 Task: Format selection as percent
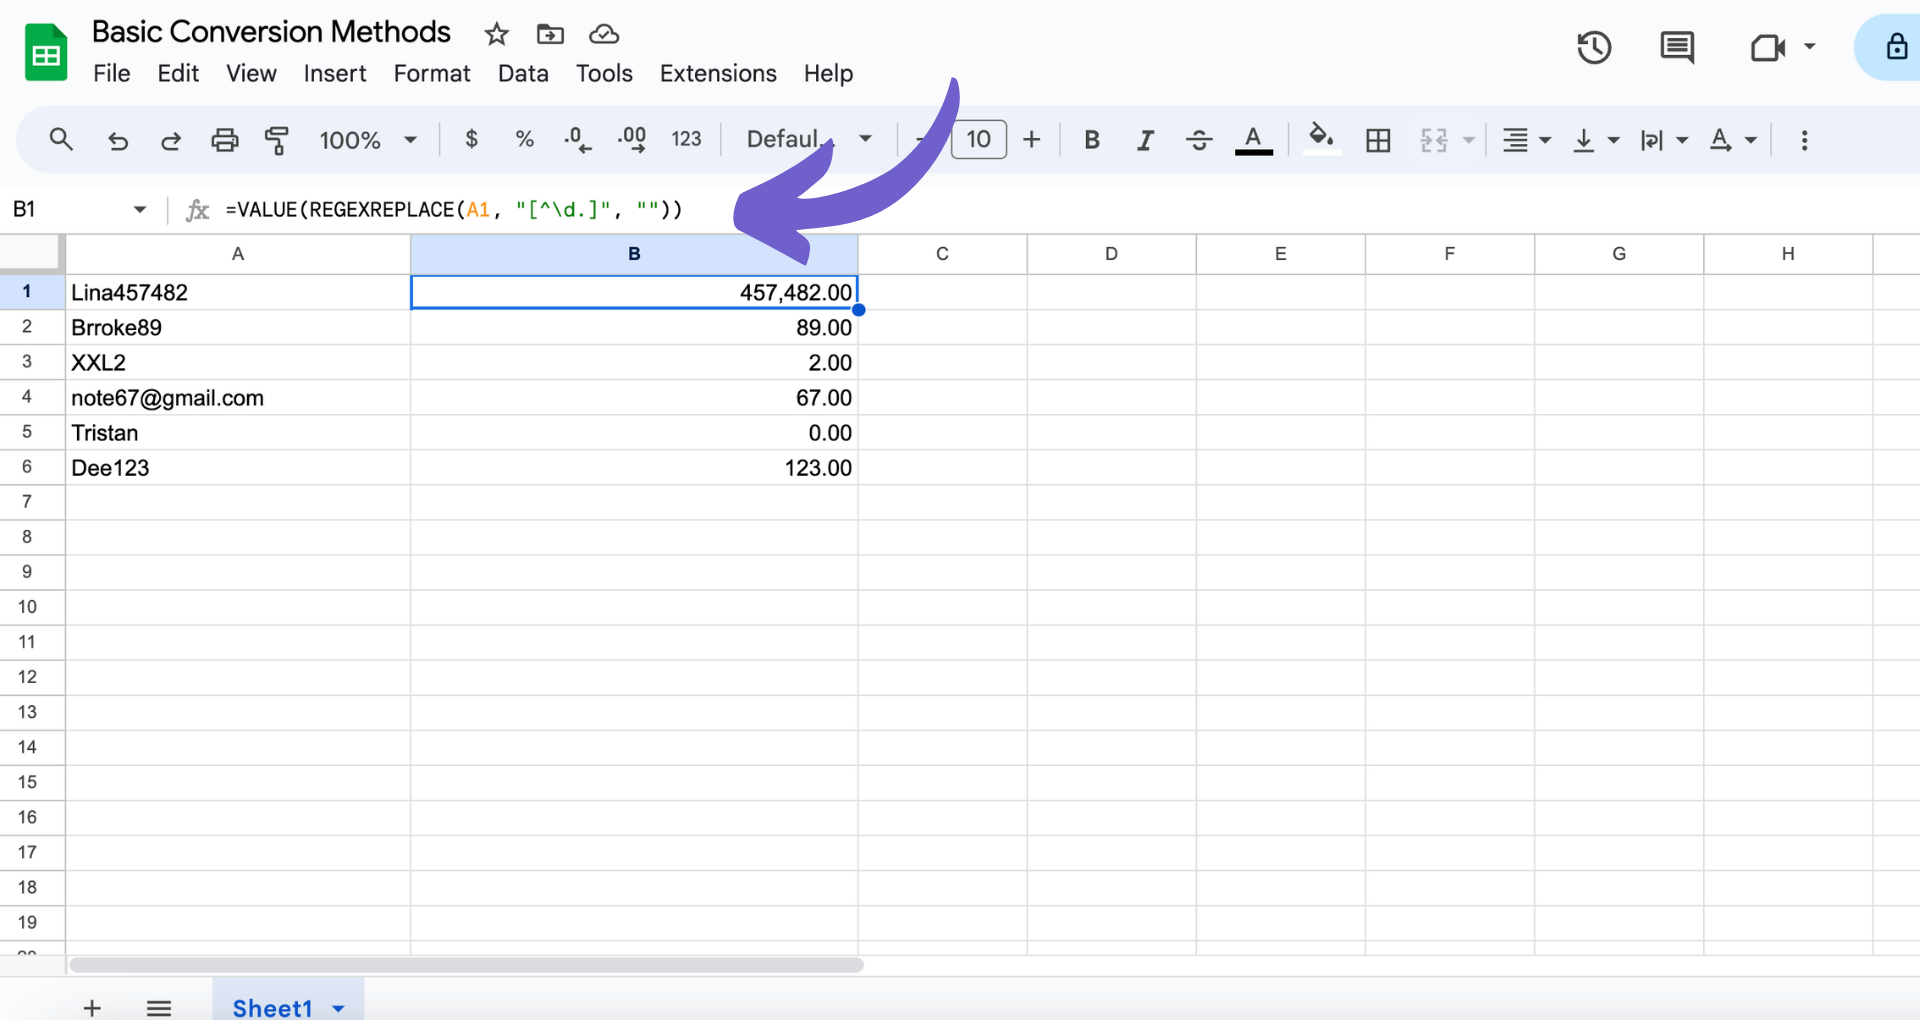click(x=524, y=140)
